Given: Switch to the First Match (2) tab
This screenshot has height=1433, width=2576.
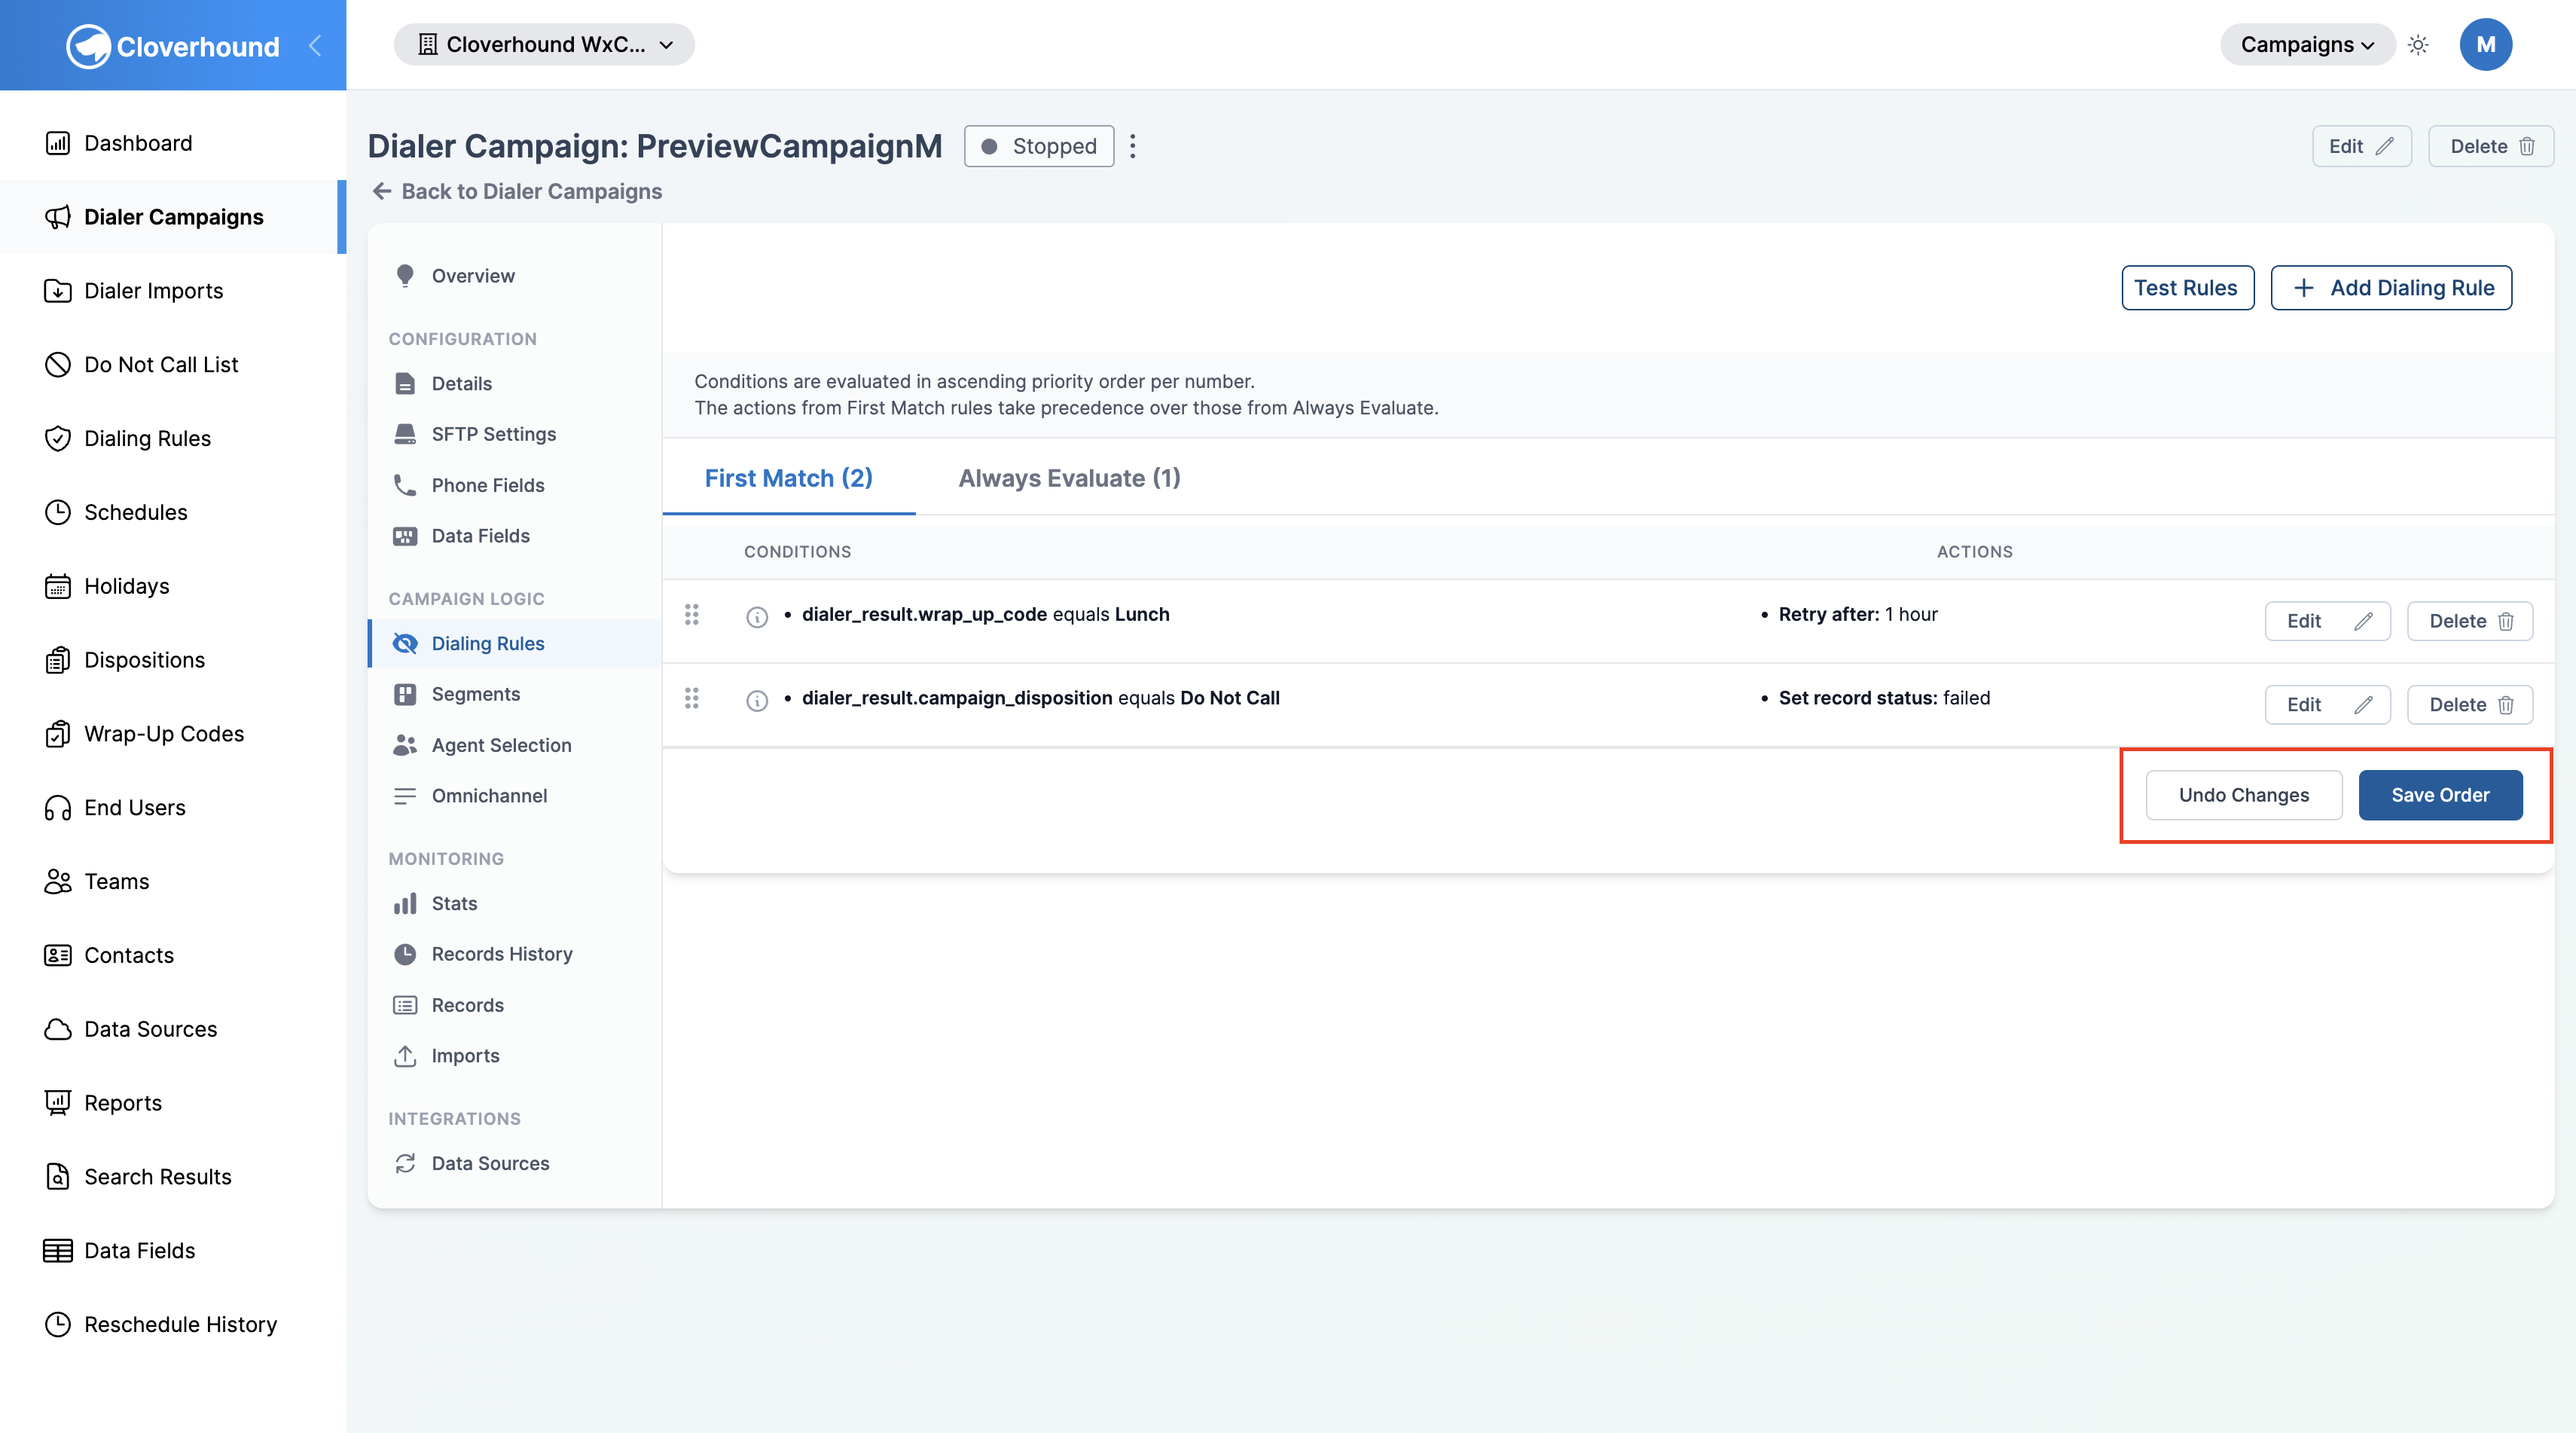Looking at the screenshot, I should (789, 478).
